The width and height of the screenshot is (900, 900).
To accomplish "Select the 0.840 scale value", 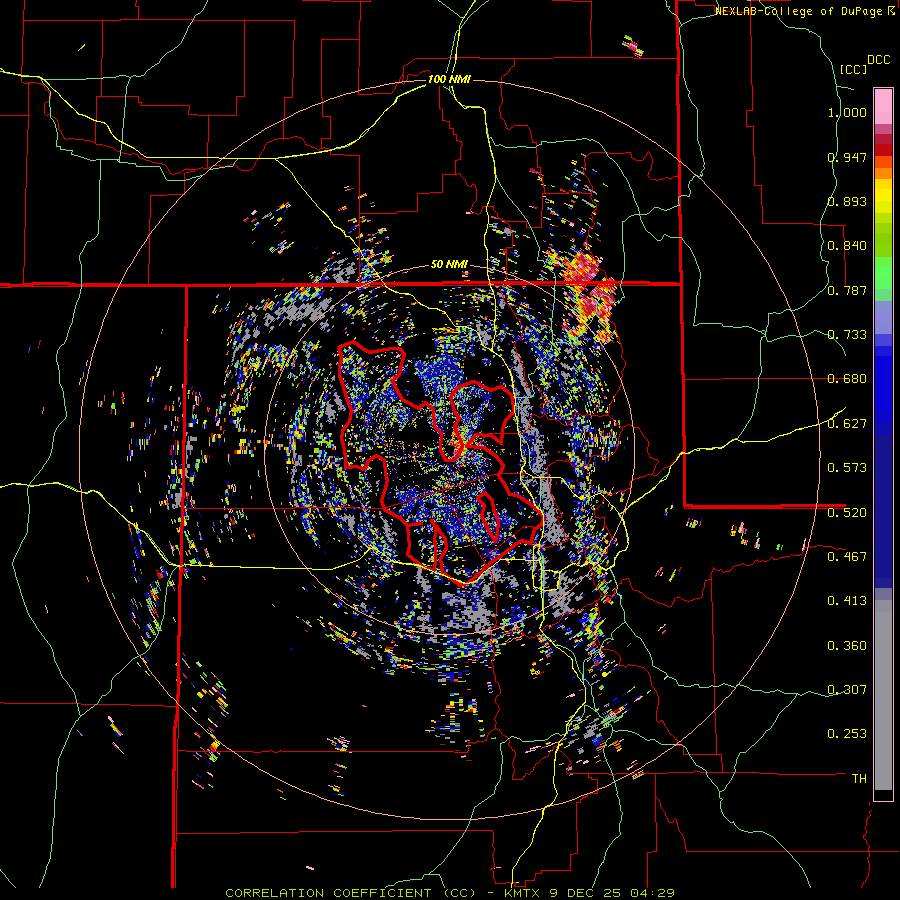I will pyautogui.click(x=847, y=246).
